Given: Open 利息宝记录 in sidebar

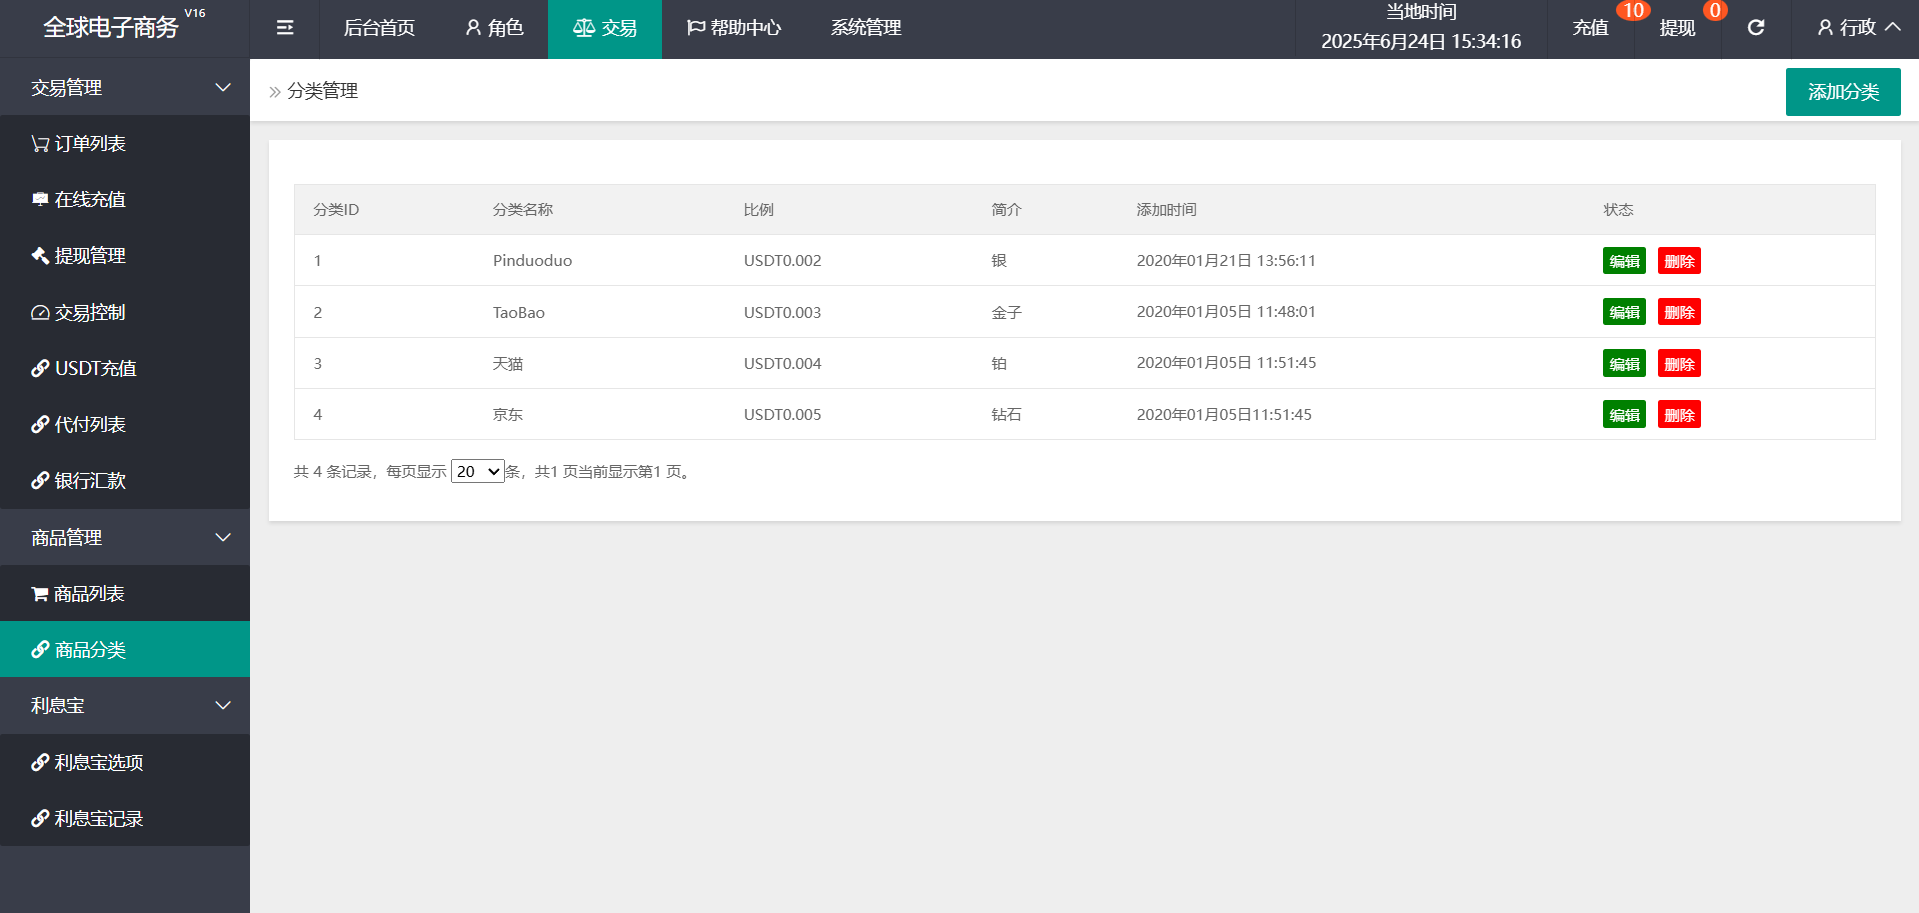Looking at the screenshot, I should pyautogui.click(x=125, y=818).
